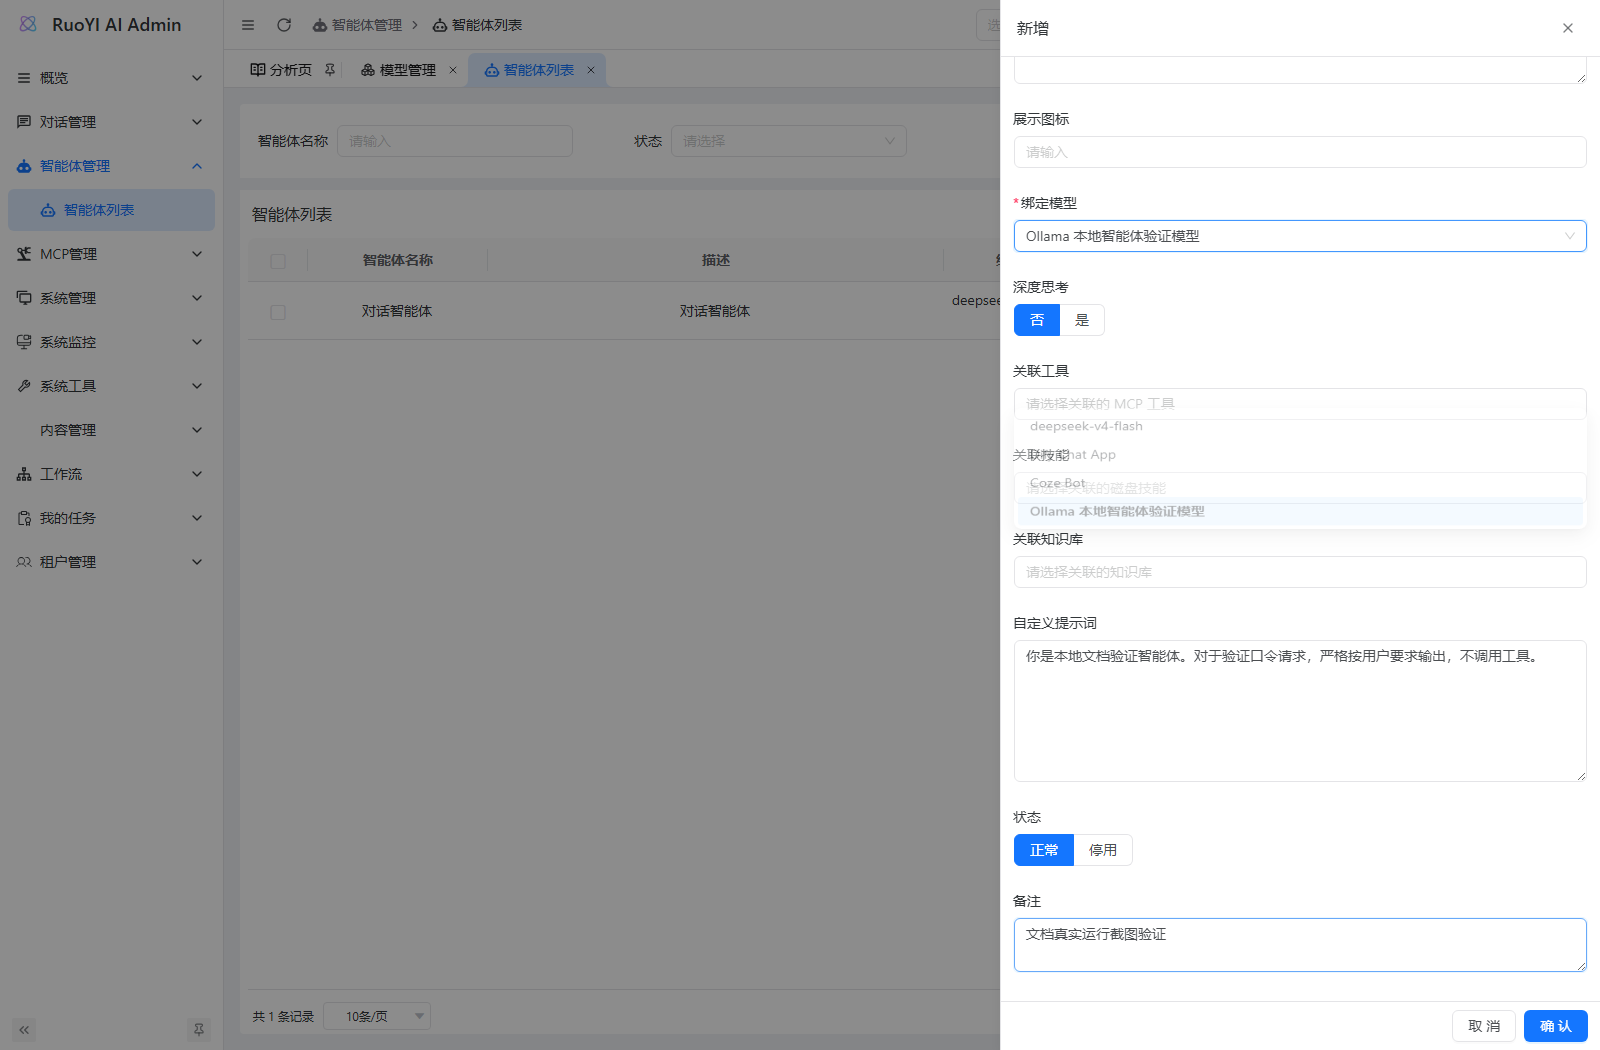Refresh the page with the reload icon
The image size is (1600, 1050).
click(x=284, y=25)
